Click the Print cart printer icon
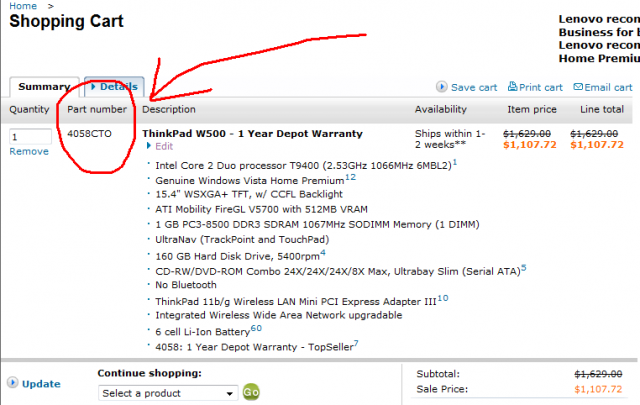This screenshot has width=640, height=405. 512,86
